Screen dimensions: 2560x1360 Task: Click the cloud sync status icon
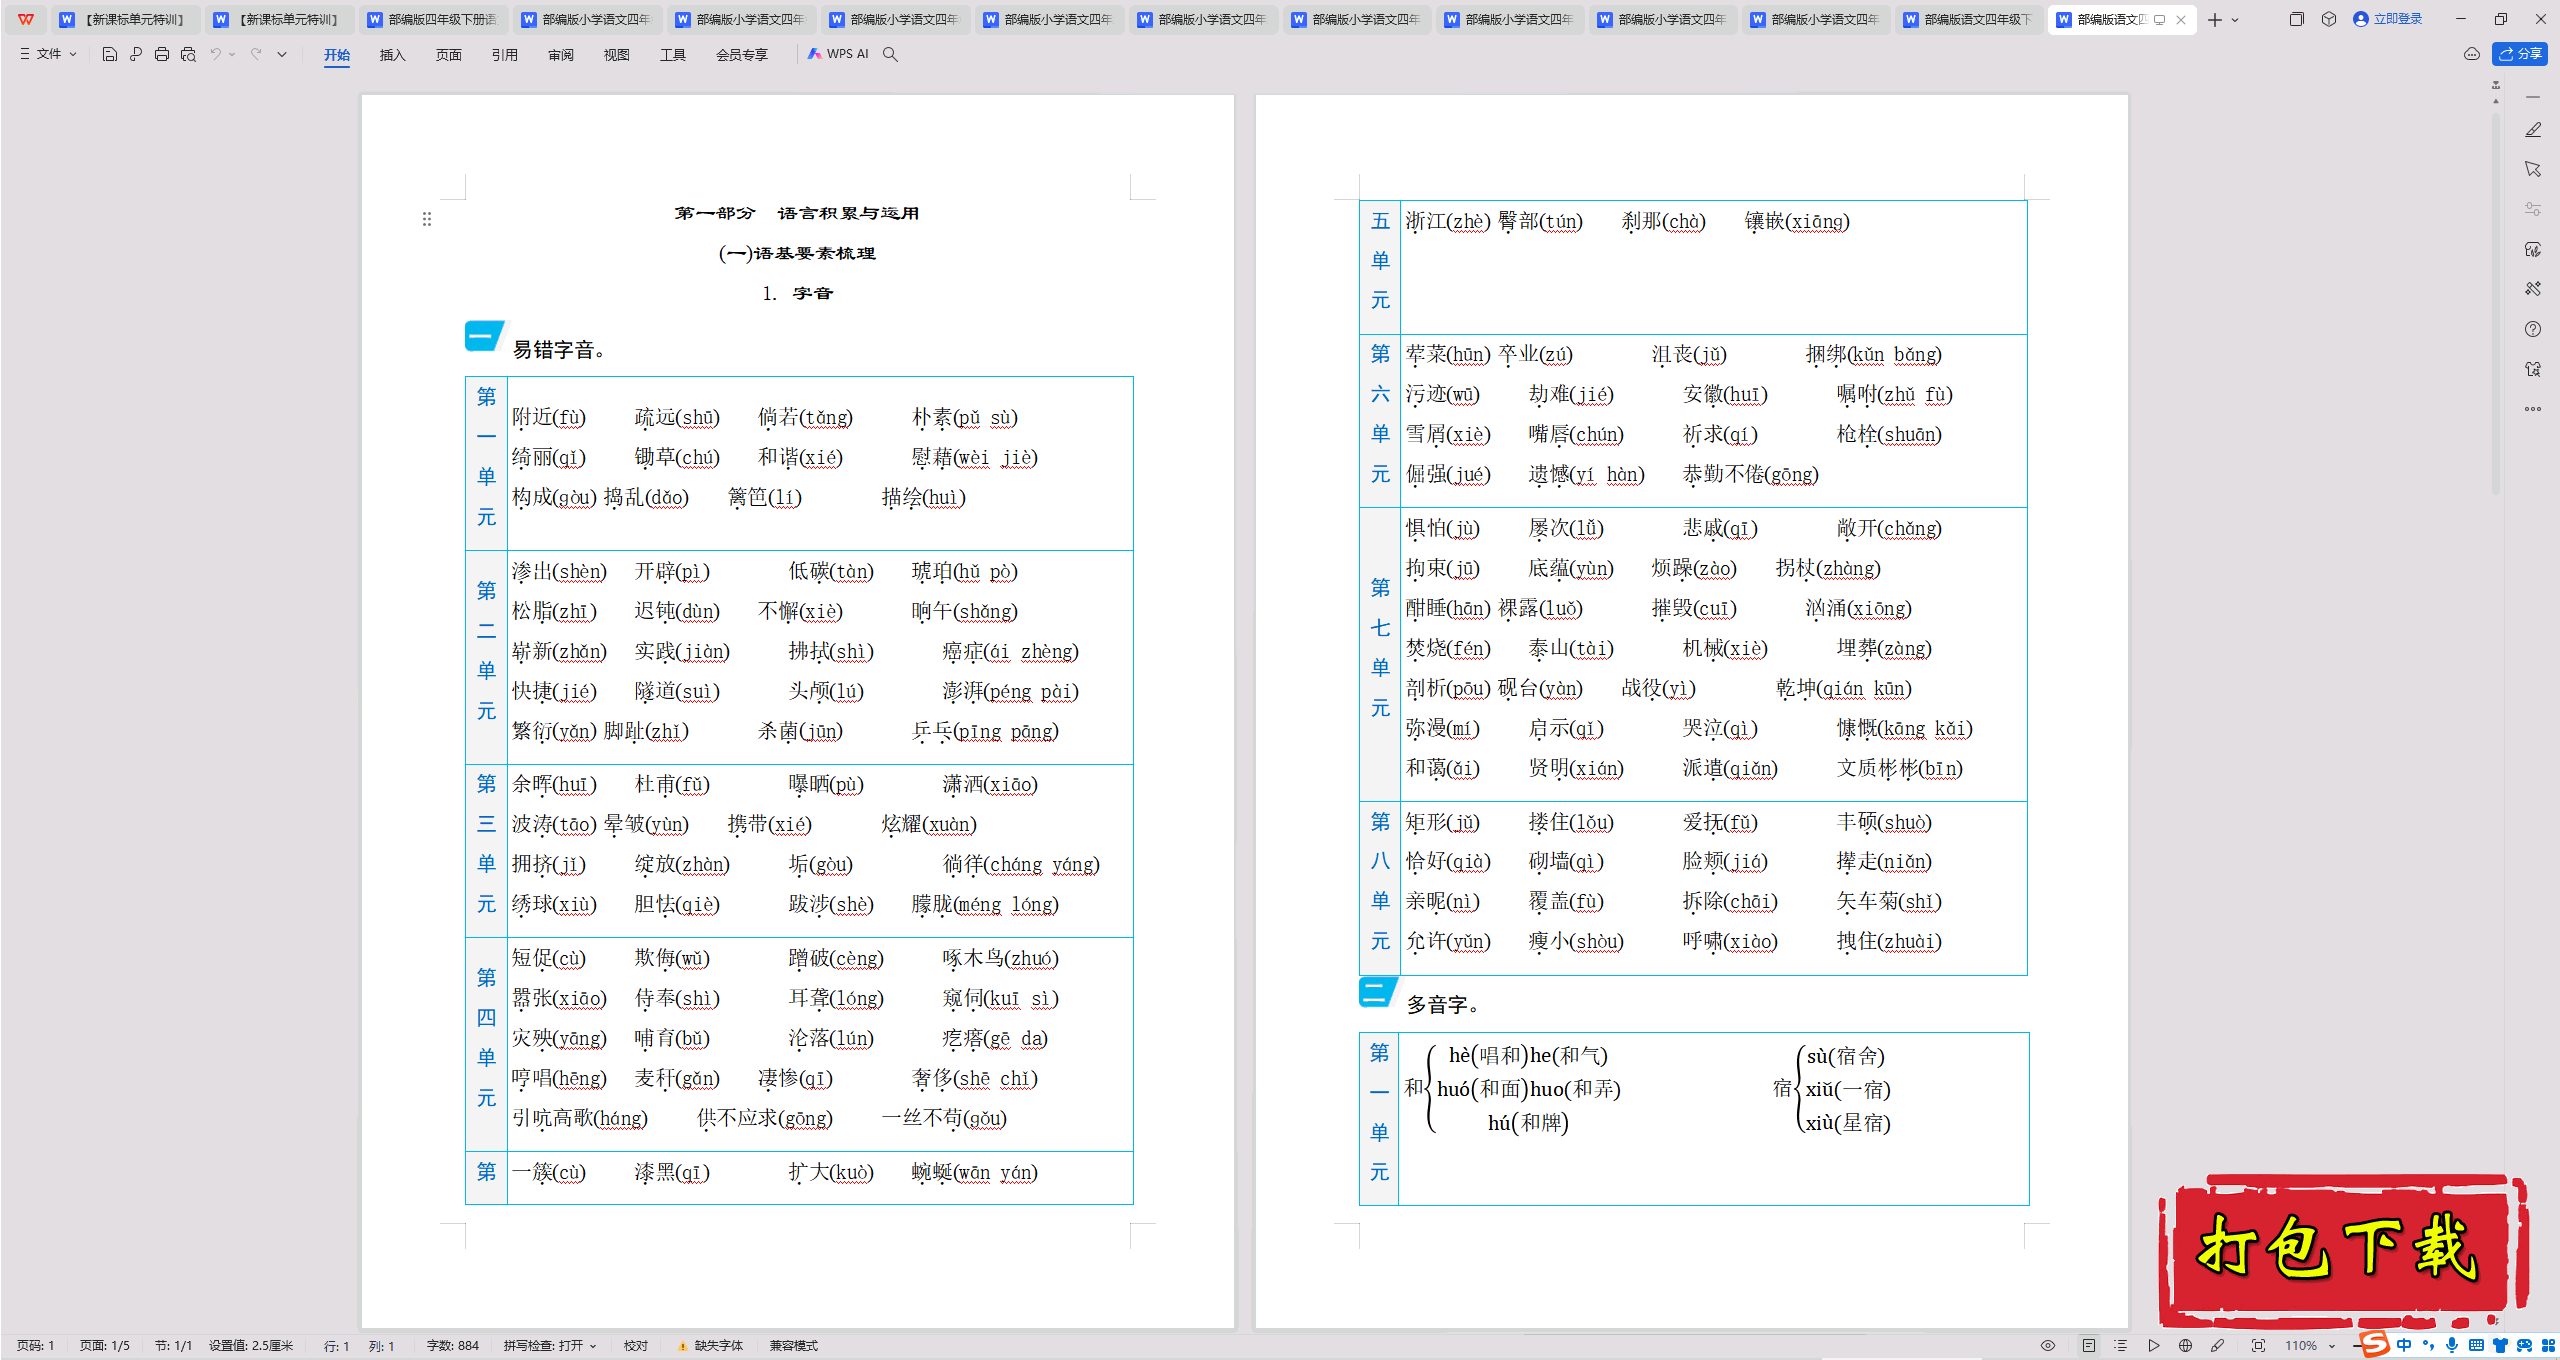(2472, 54)
